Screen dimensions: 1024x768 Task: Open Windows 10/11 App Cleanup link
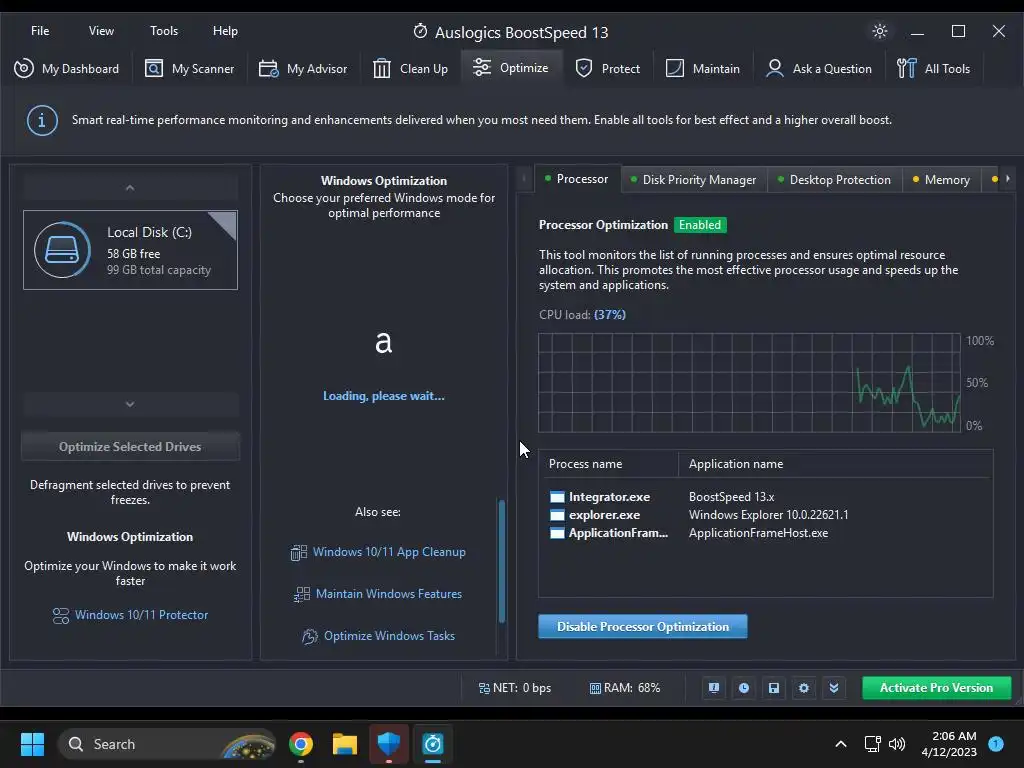pos(389,552)
